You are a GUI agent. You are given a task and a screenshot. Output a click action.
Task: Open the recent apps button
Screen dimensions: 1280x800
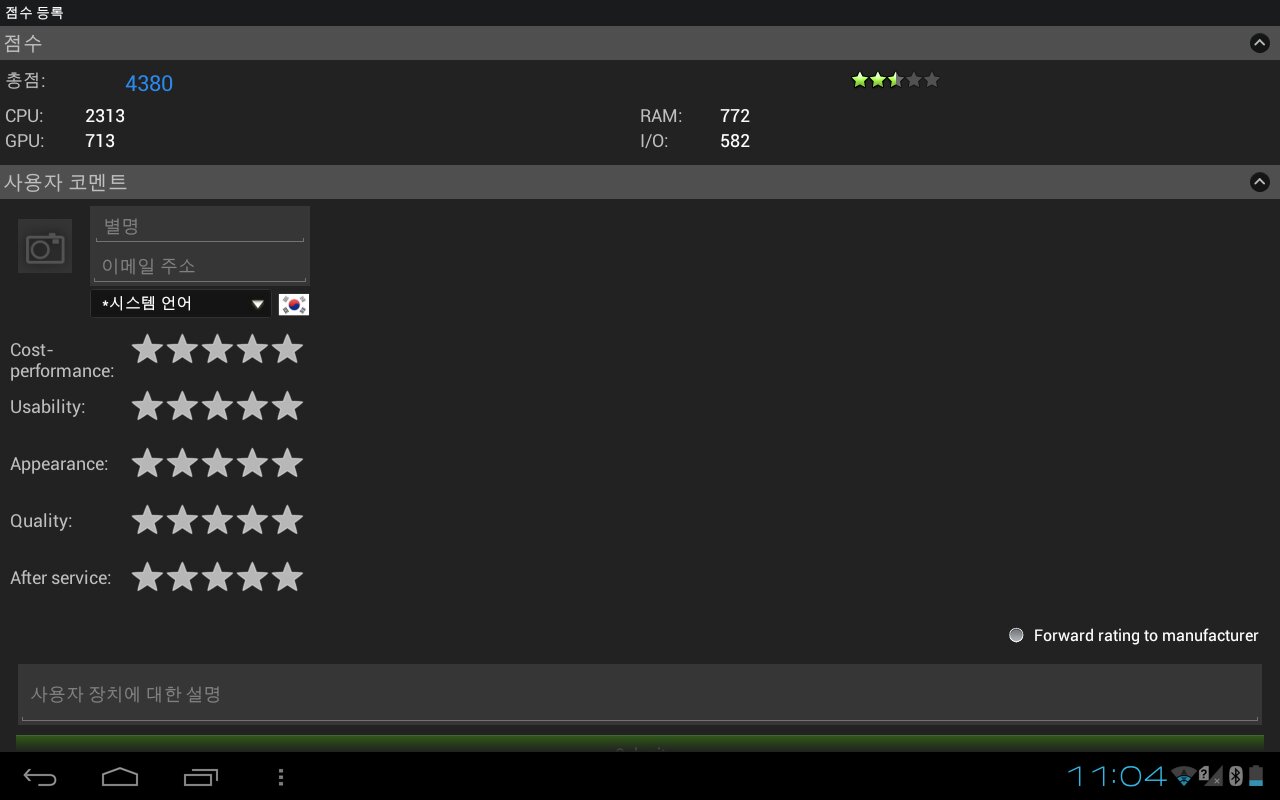tap(200, 776)
